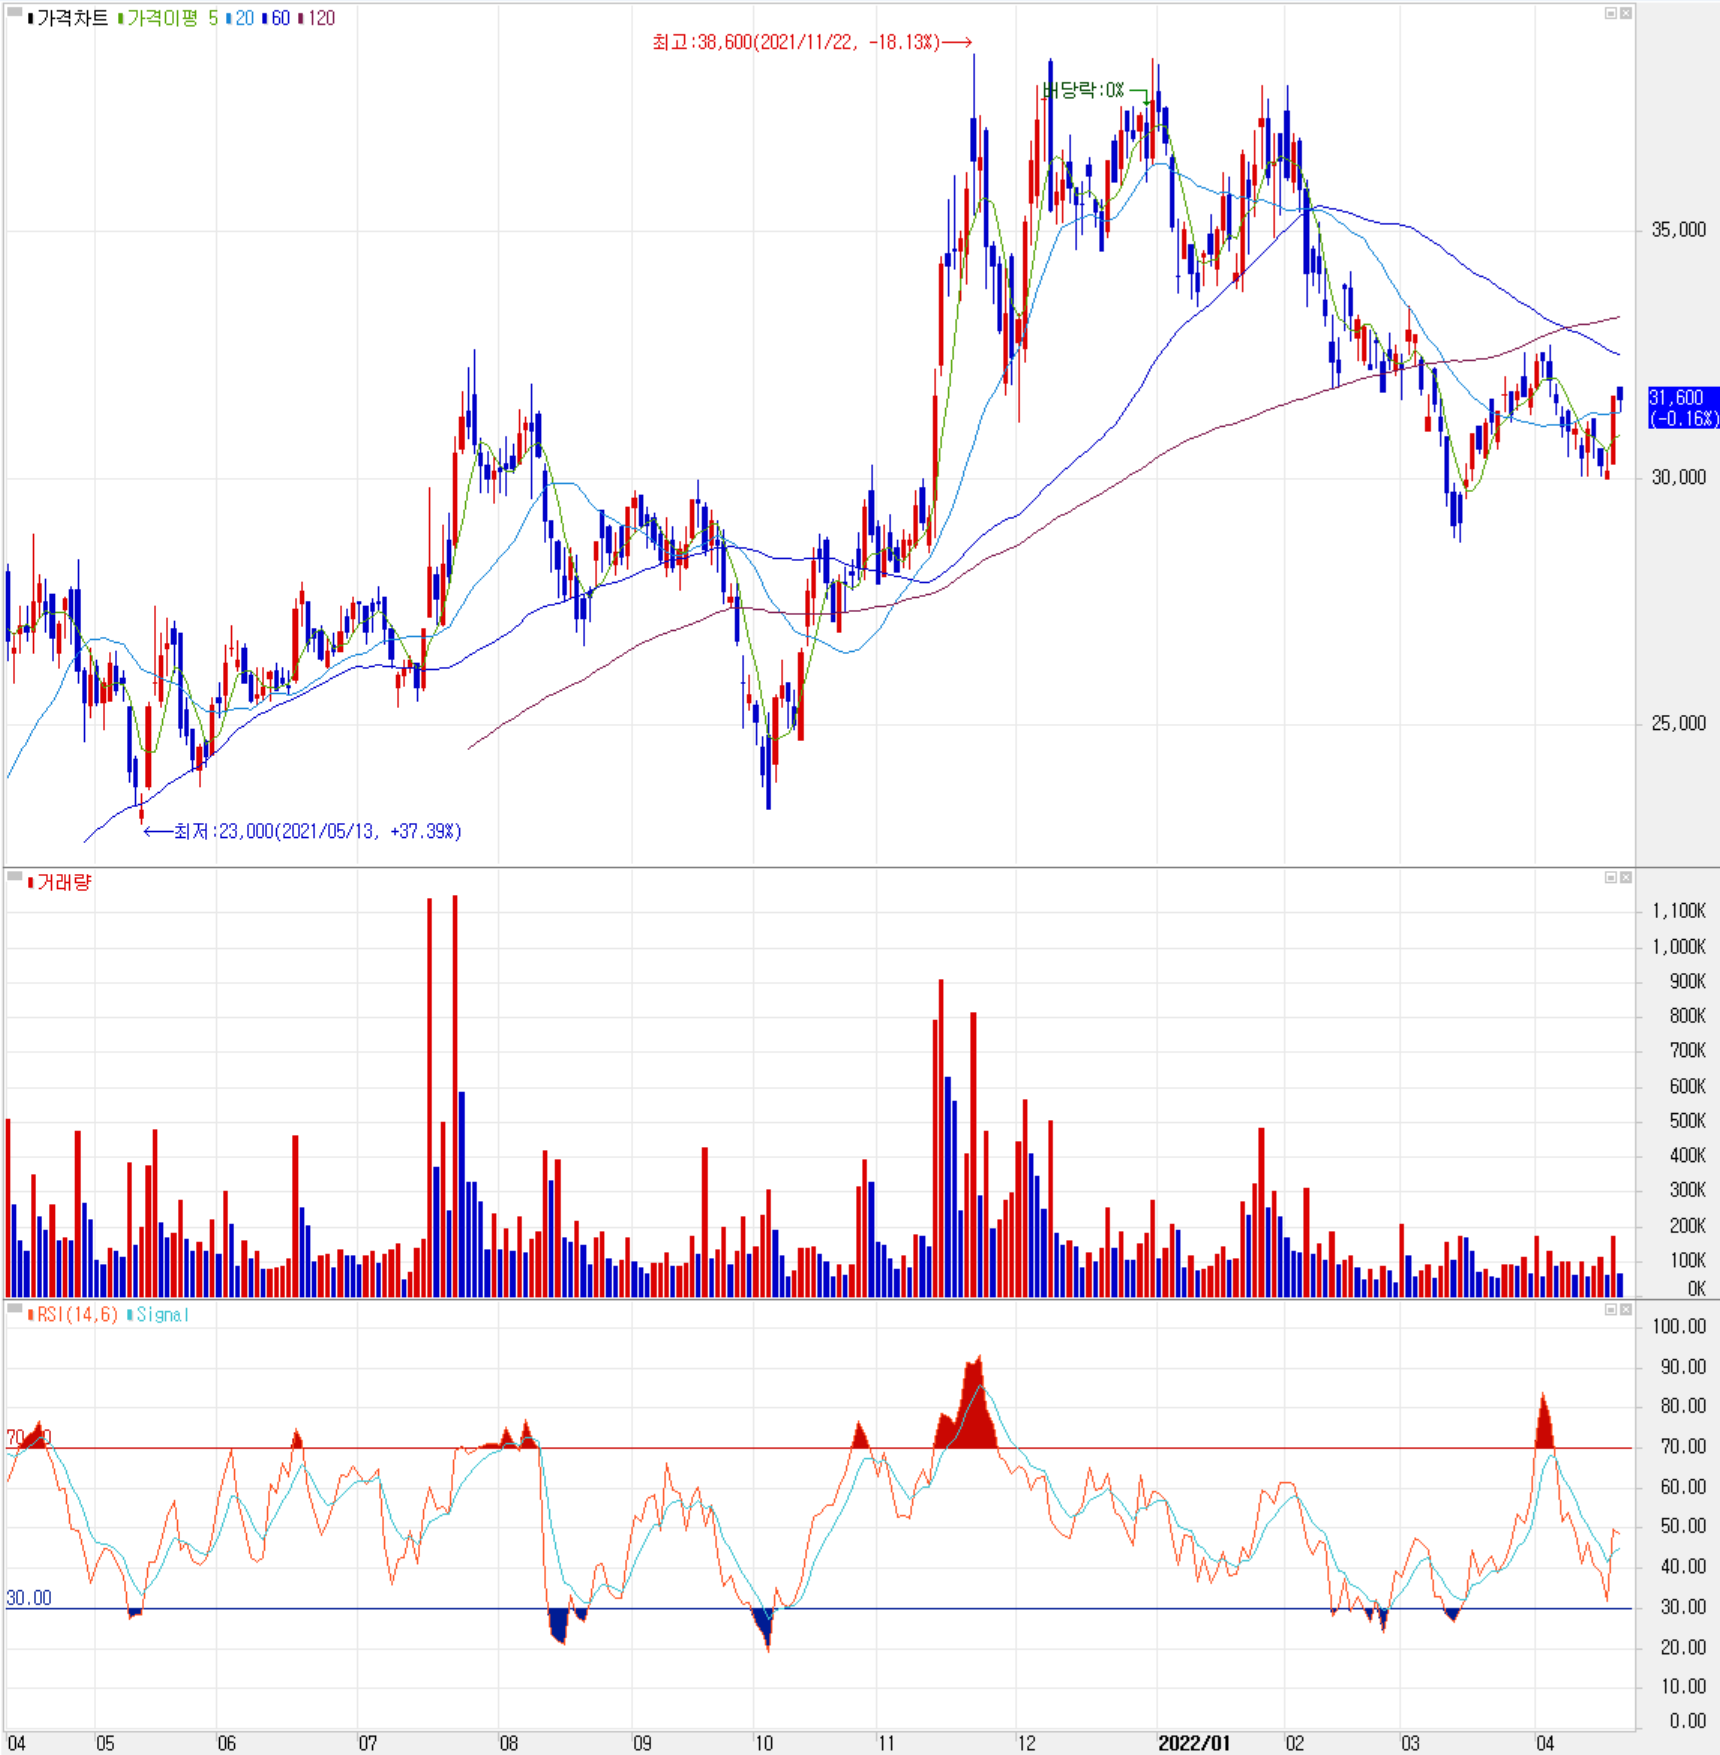Select the 20-day moving average legend
This screenshot has width=1720, height=1755.
coord(244,18)
